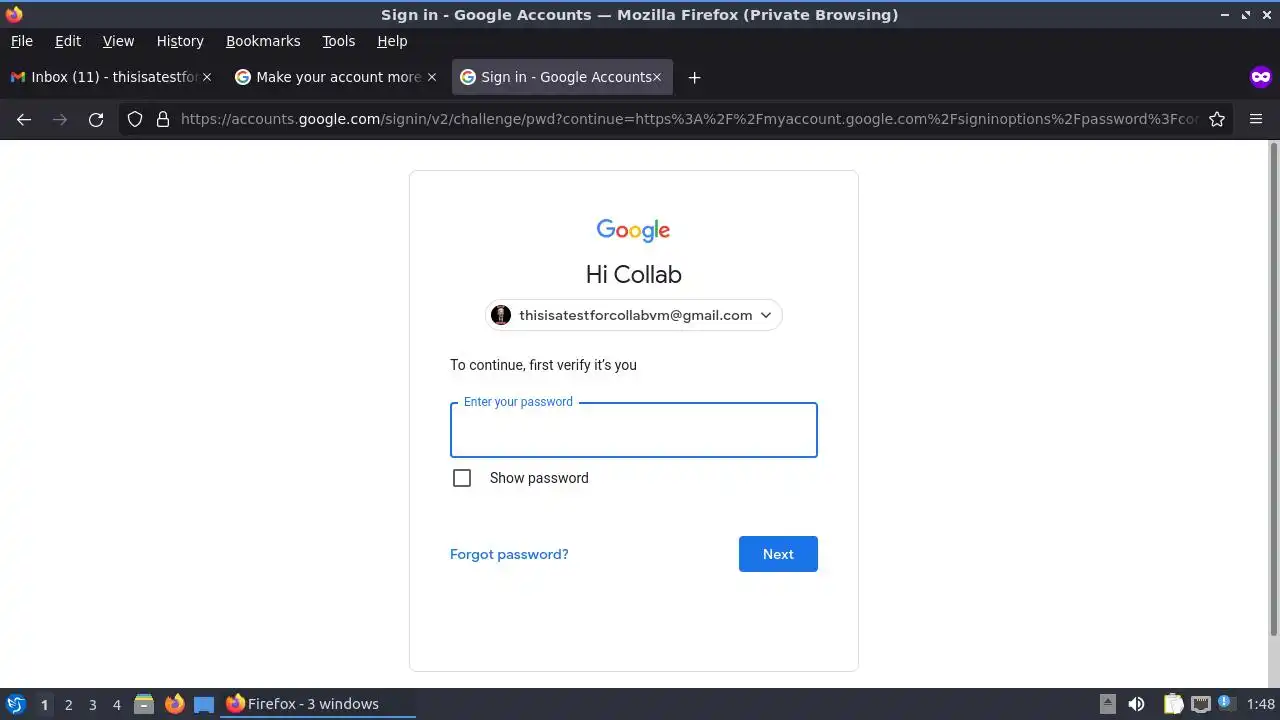Open the clipboard manager tray icon

[x=1173, y=704]
